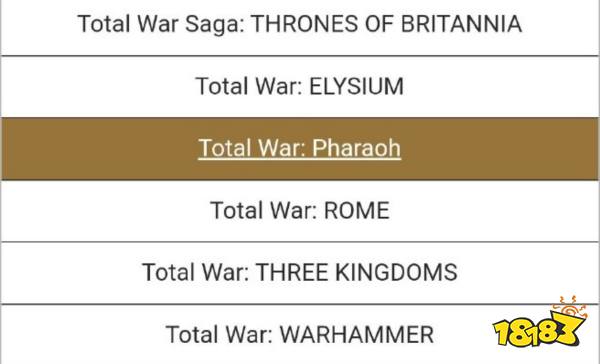Select Total War: ROME entry
The width and height of the screenshot is (600, 364).
(x=300, y=211)
